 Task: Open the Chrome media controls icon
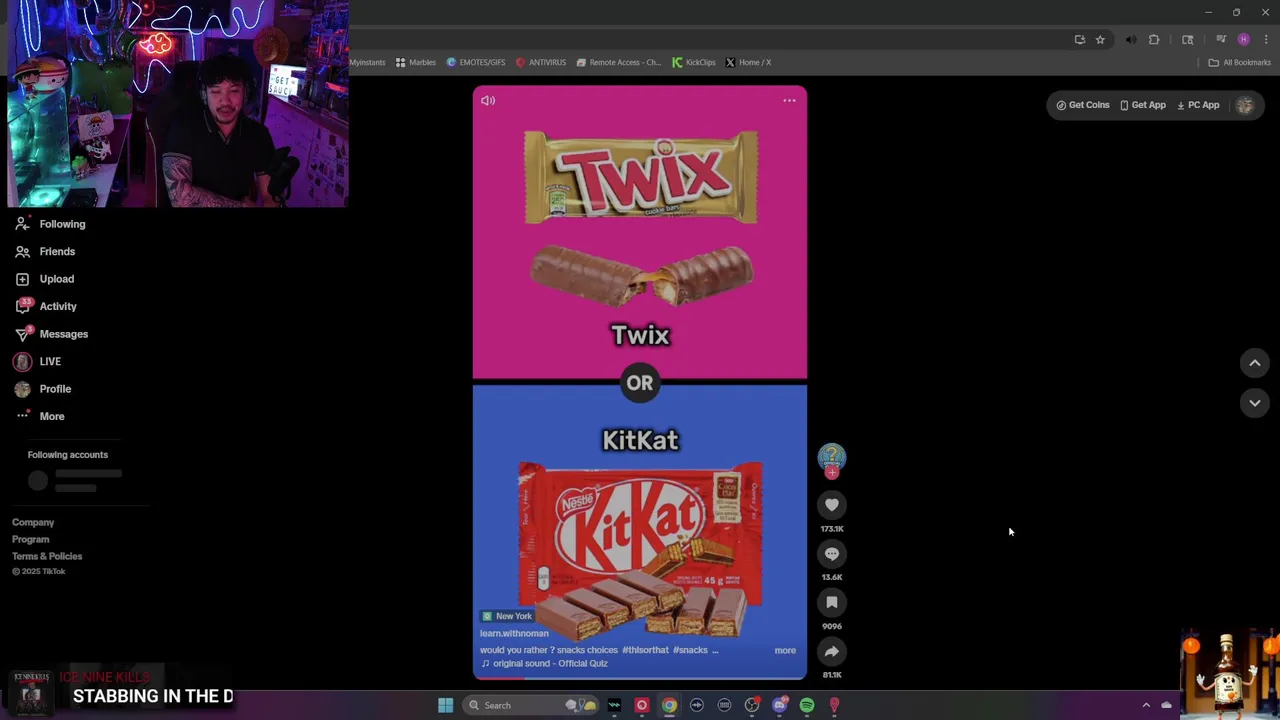tap(1221, 40)
